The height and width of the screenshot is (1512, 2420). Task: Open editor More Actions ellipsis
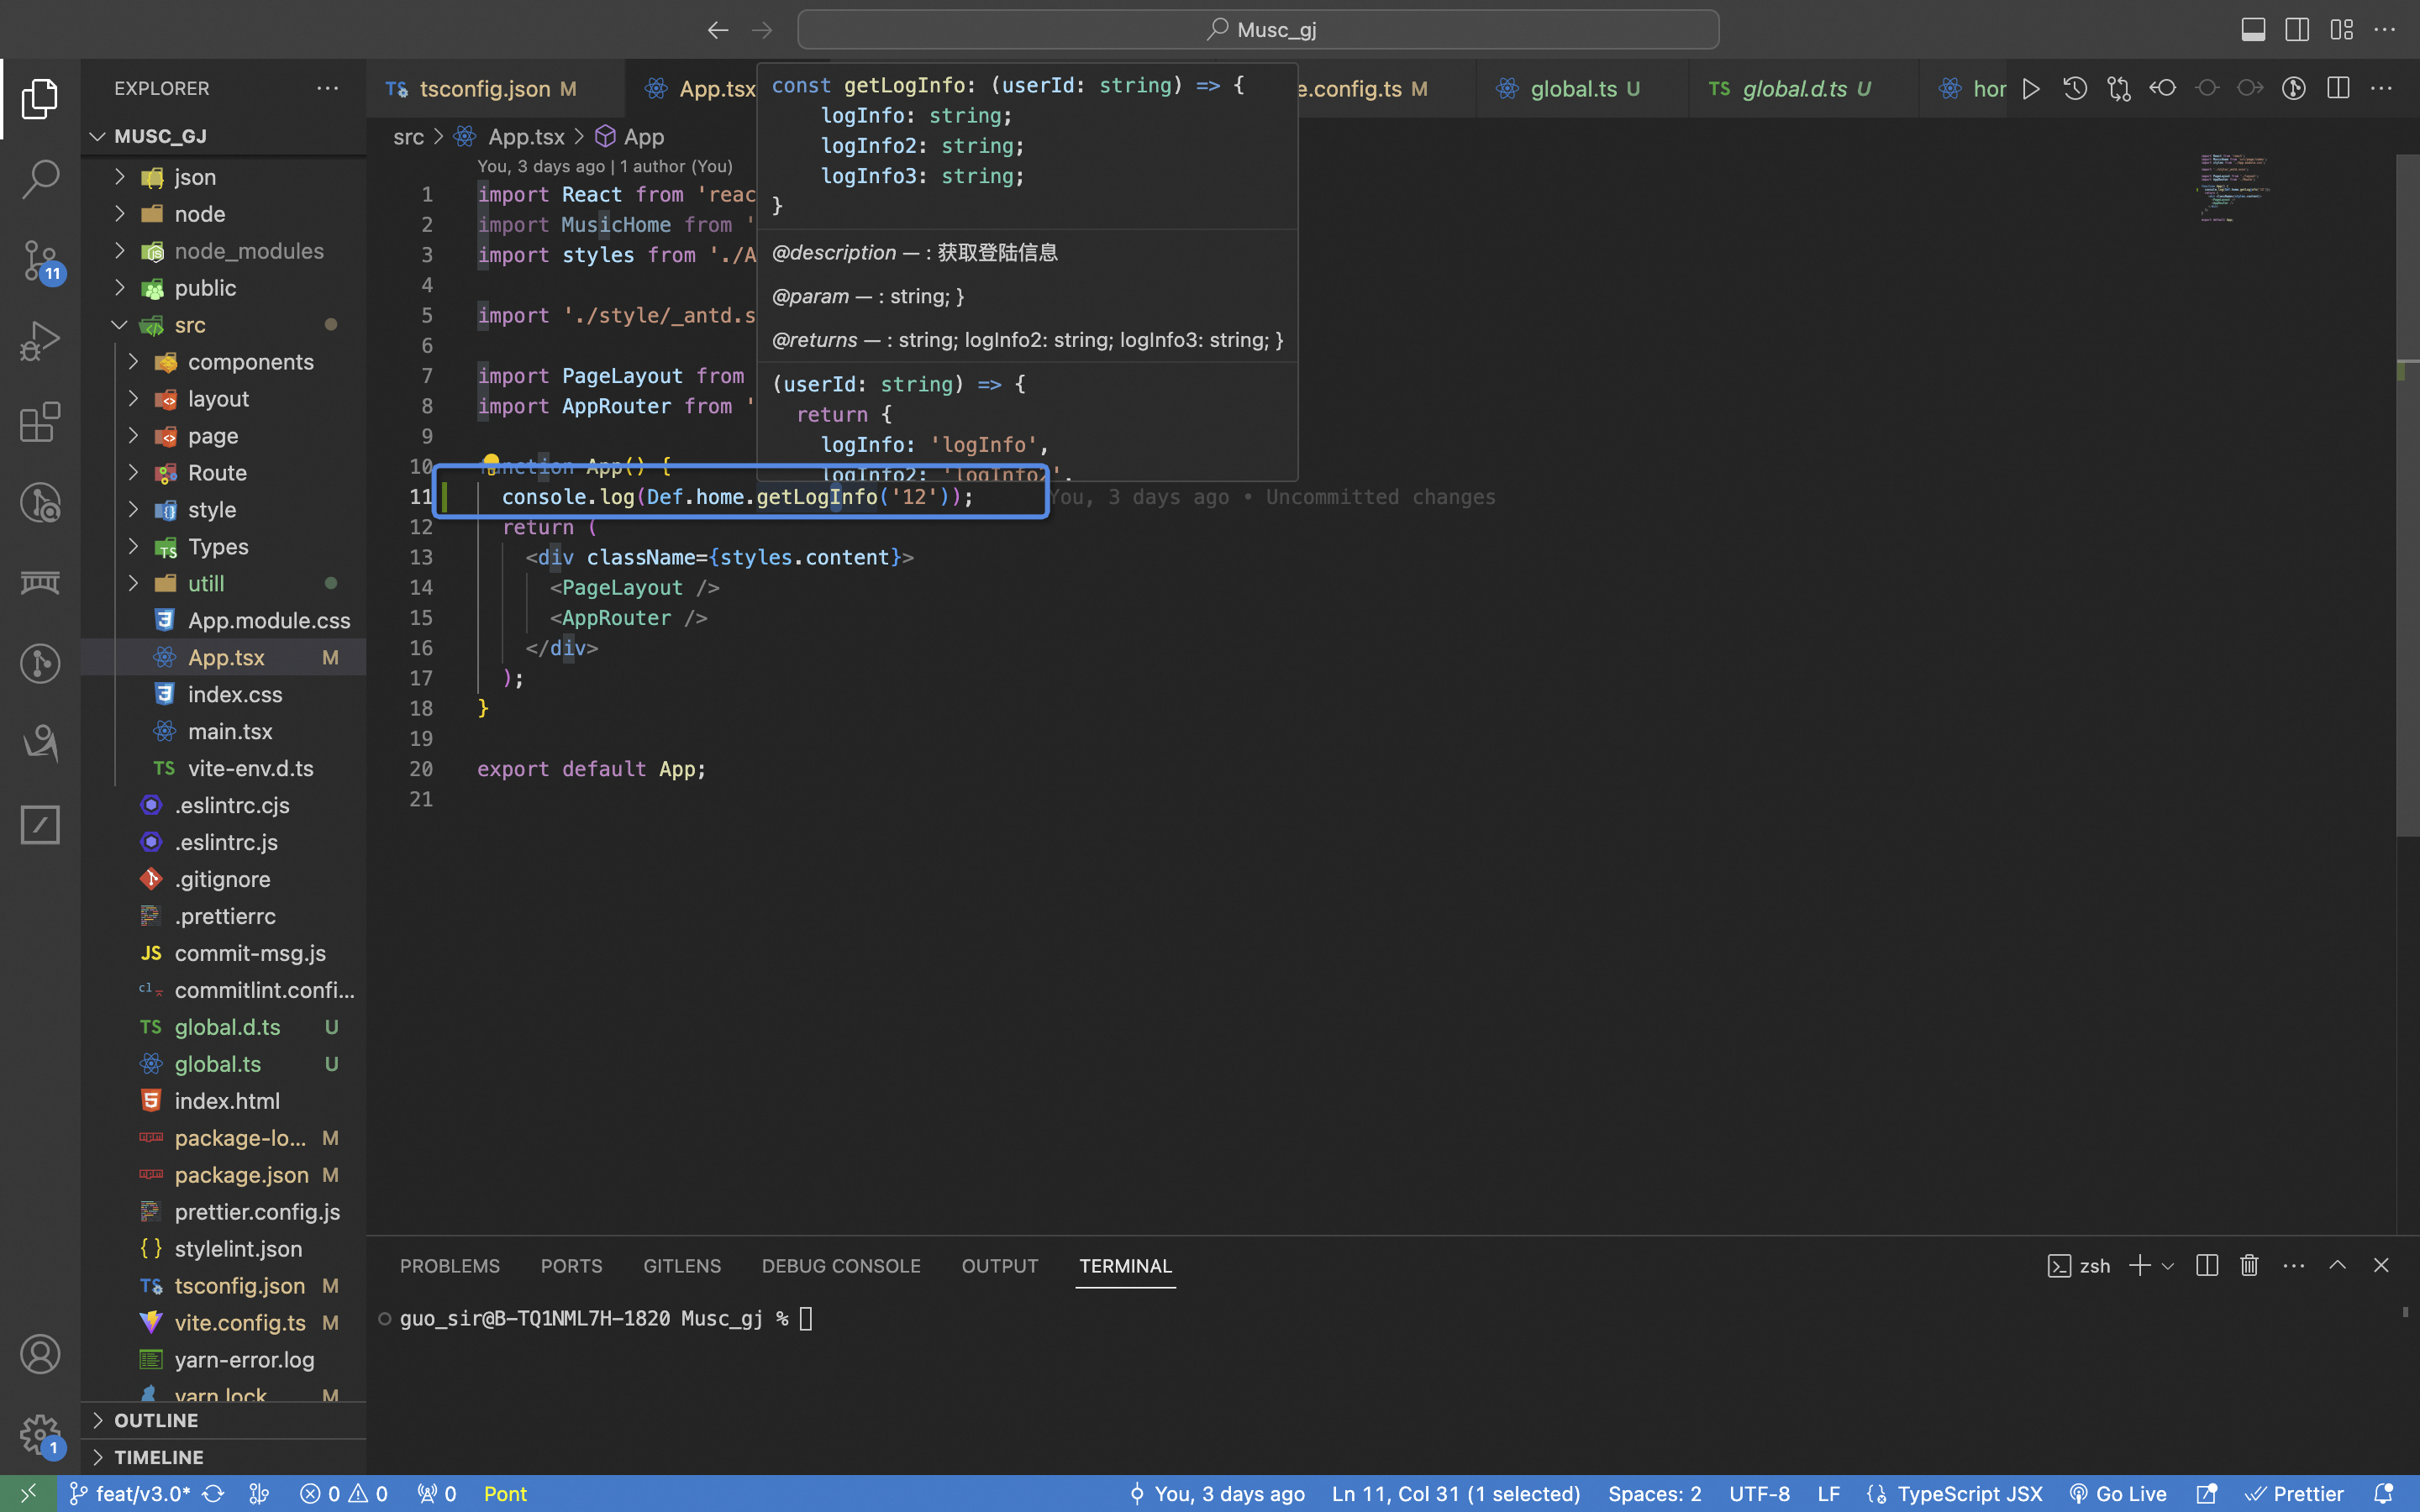coord(2382,89)
